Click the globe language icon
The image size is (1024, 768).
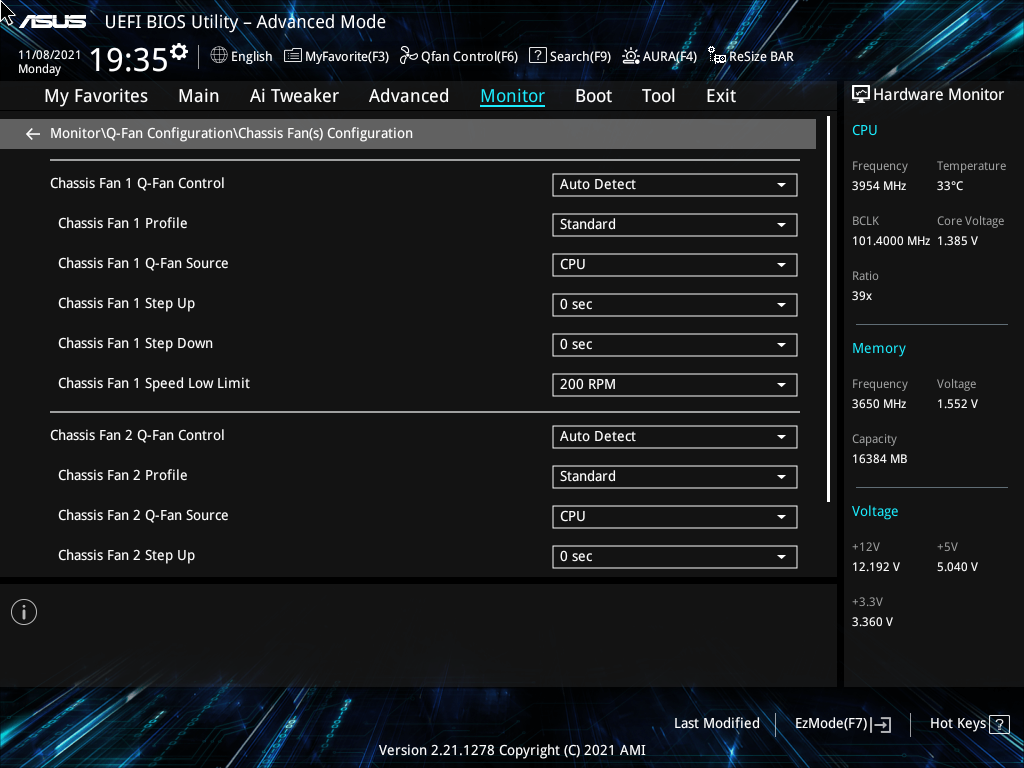click(x=219, y=56)
